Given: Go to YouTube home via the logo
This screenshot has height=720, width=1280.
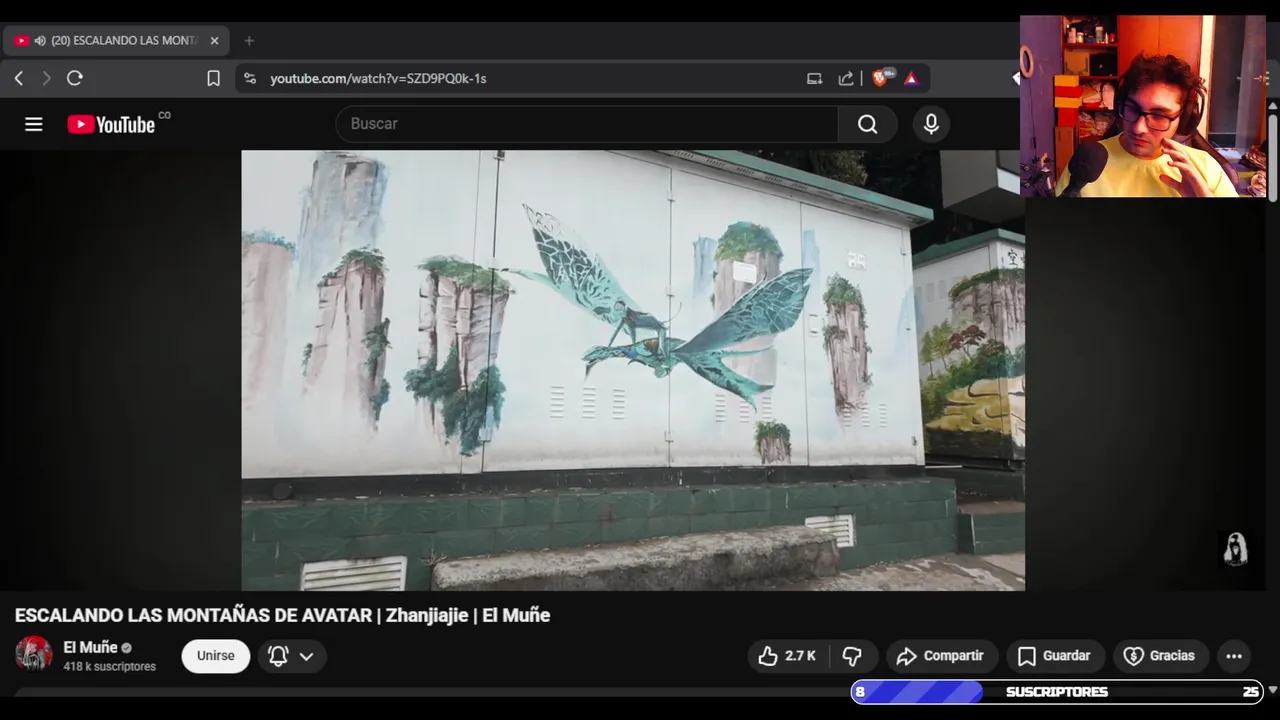Looking at the screenshot, I should click(111, 124).
